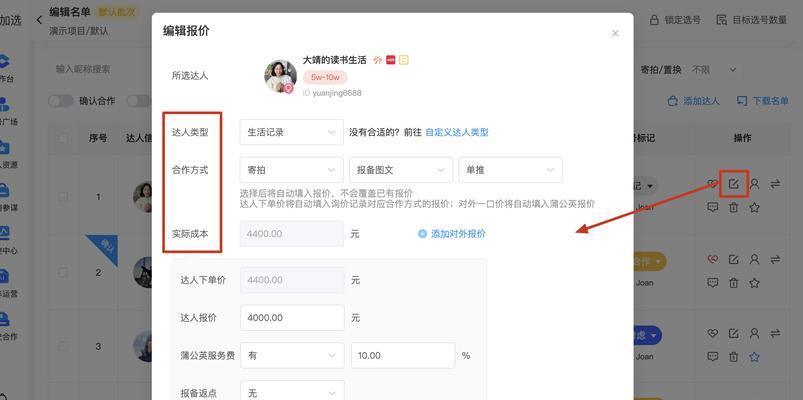Open the 单推 dropdown
Viewport: 803px width, 400px height.
511,170
